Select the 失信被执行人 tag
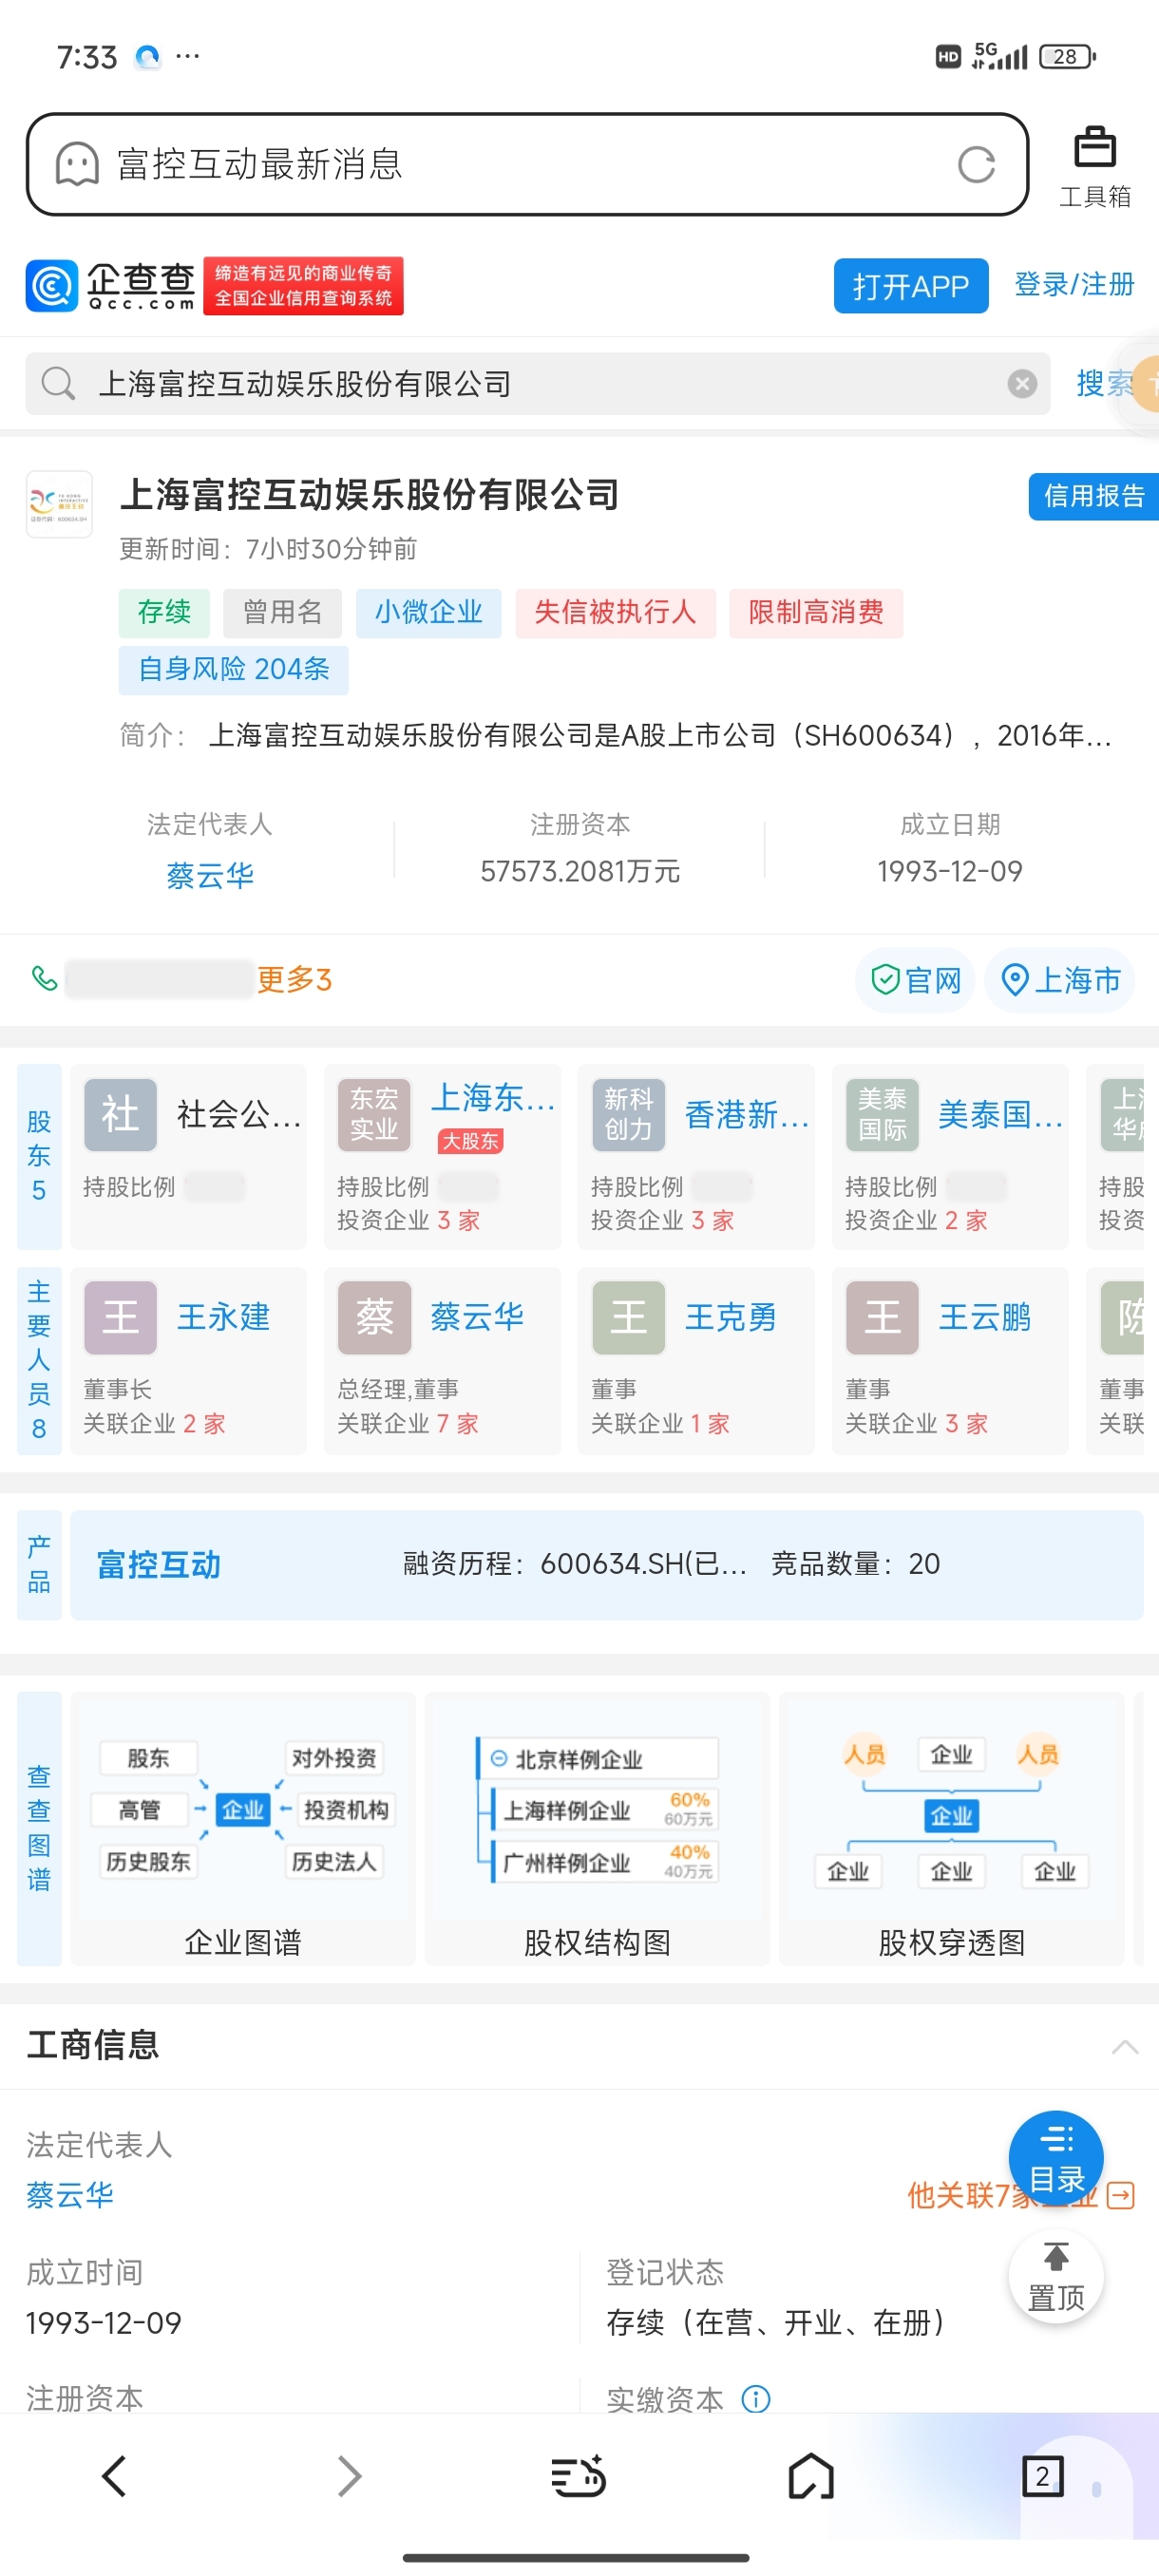The height and width of the screenshot is (2576, 1159). pos(615,612)
